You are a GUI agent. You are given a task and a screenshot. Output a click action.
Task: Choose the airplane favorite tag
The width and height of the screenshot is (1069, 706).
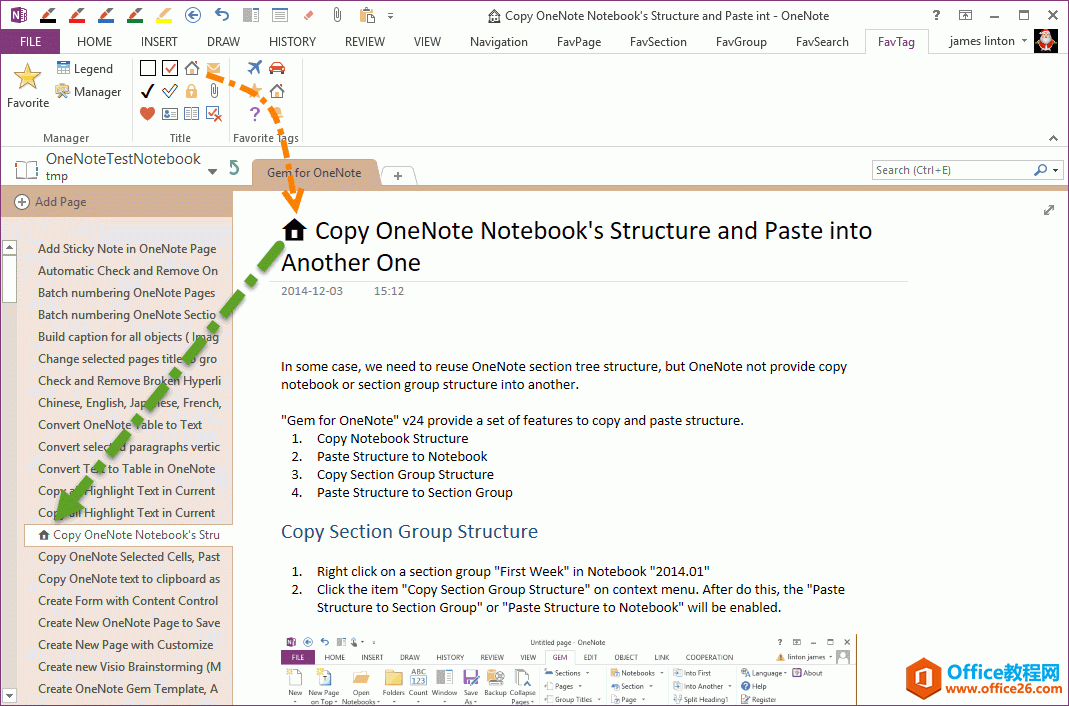(x=254, y=68)
